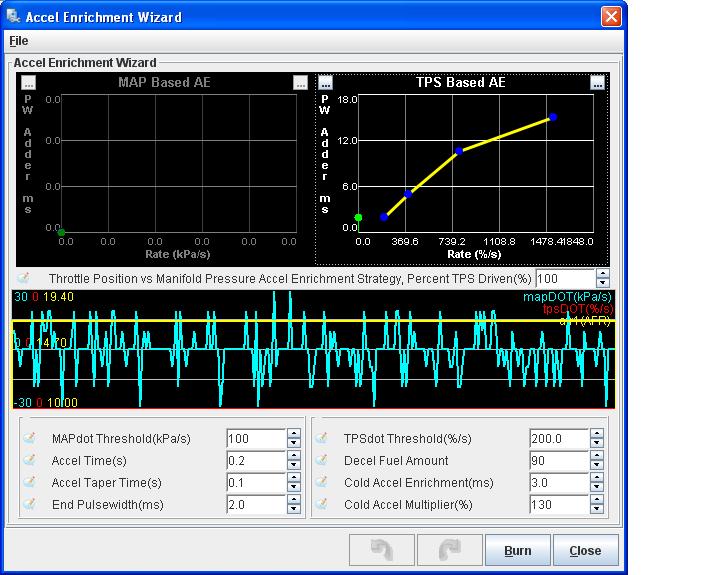The image size is (702, 575).
Task: Increase the Percent TPS Driven value
Action: coord(601,273)
